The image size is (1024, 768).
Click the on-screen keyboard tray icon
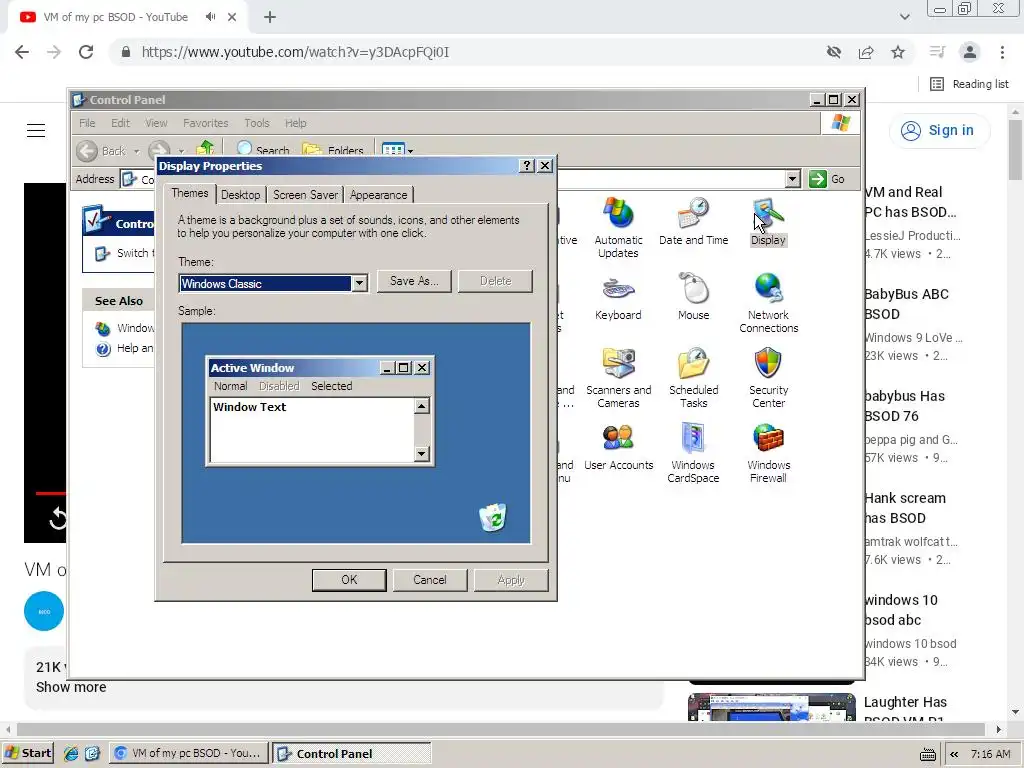tap(927, 754)
